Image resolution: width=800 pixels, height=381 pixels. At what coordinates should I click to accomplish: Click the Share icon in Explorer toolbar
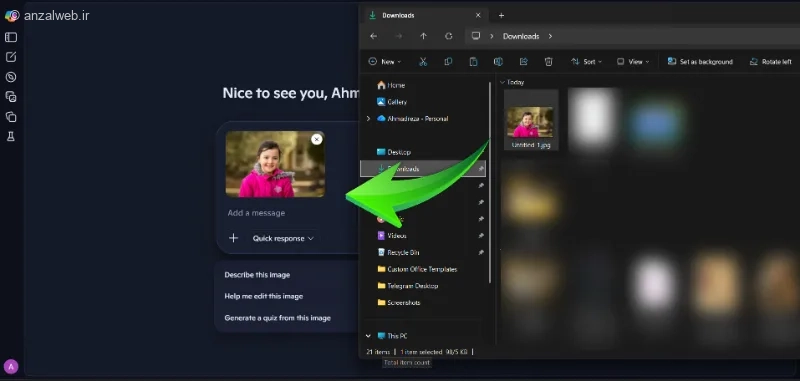523,62
